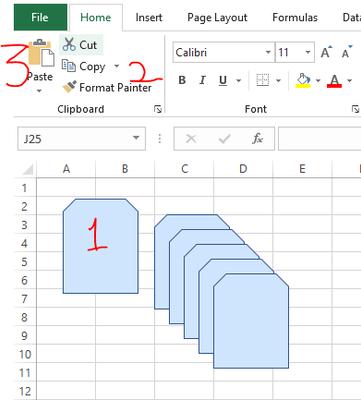Open the Paste options arrow below Paste
The width and height of the screenshot is (361, 400).
tap(39, 91)
